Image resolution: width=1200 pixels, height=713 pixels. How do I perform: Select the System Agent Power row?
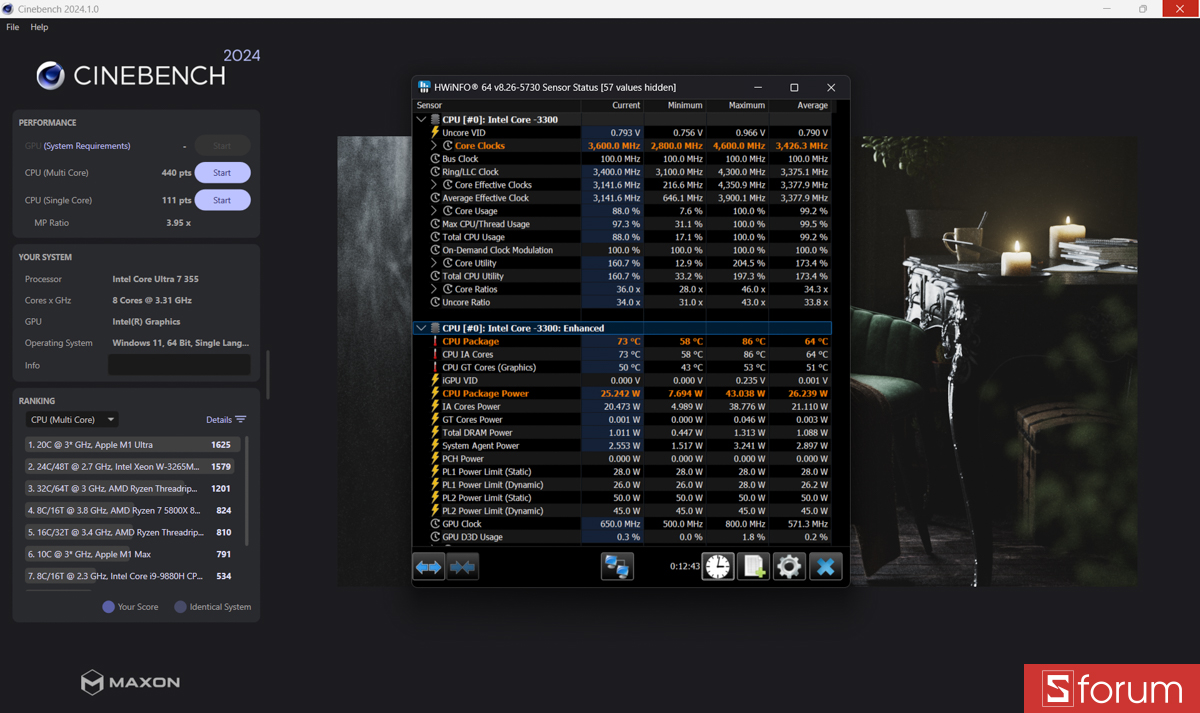(x=622, y=445)
